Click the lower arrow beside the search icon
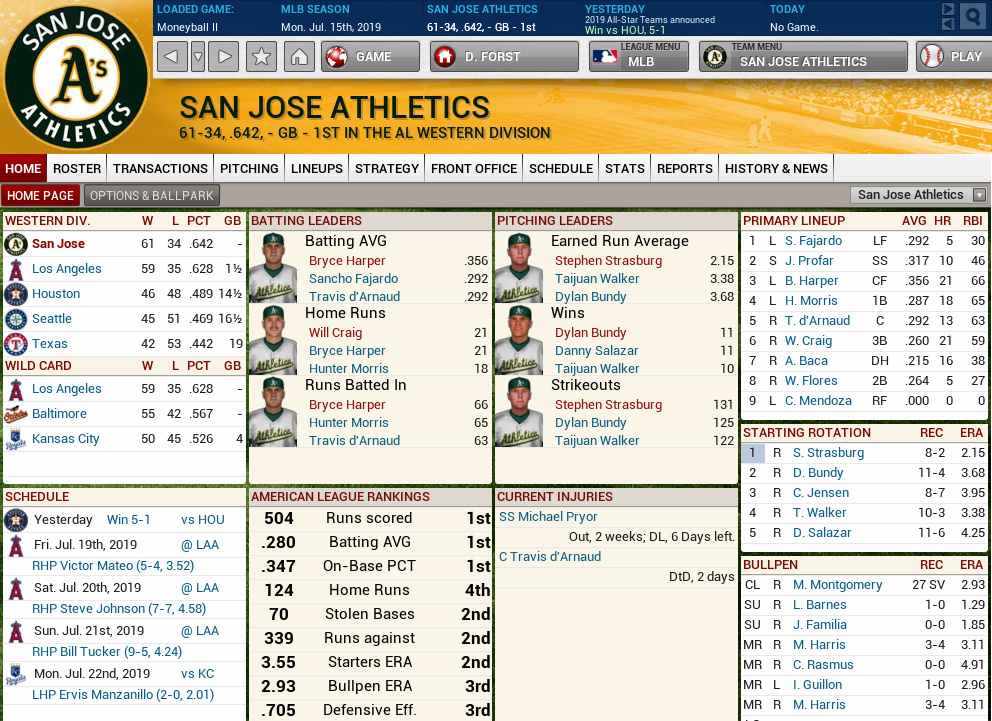This screenshot has height=721, width=992. click(x=948, y=24)
